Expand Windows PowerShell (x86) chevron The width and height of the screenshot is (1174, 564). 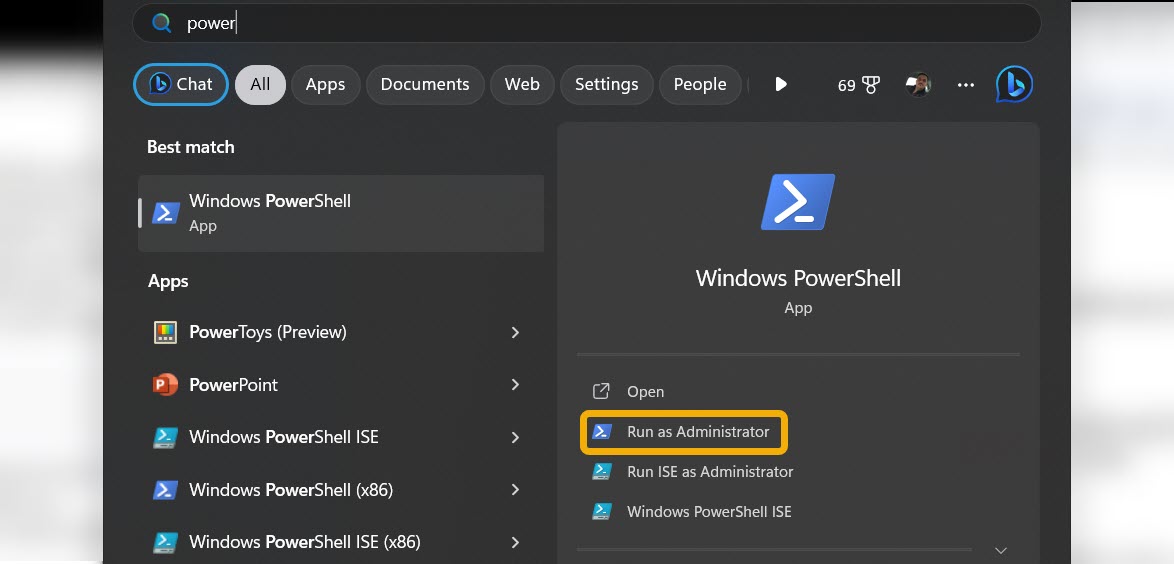pos(515,489)
